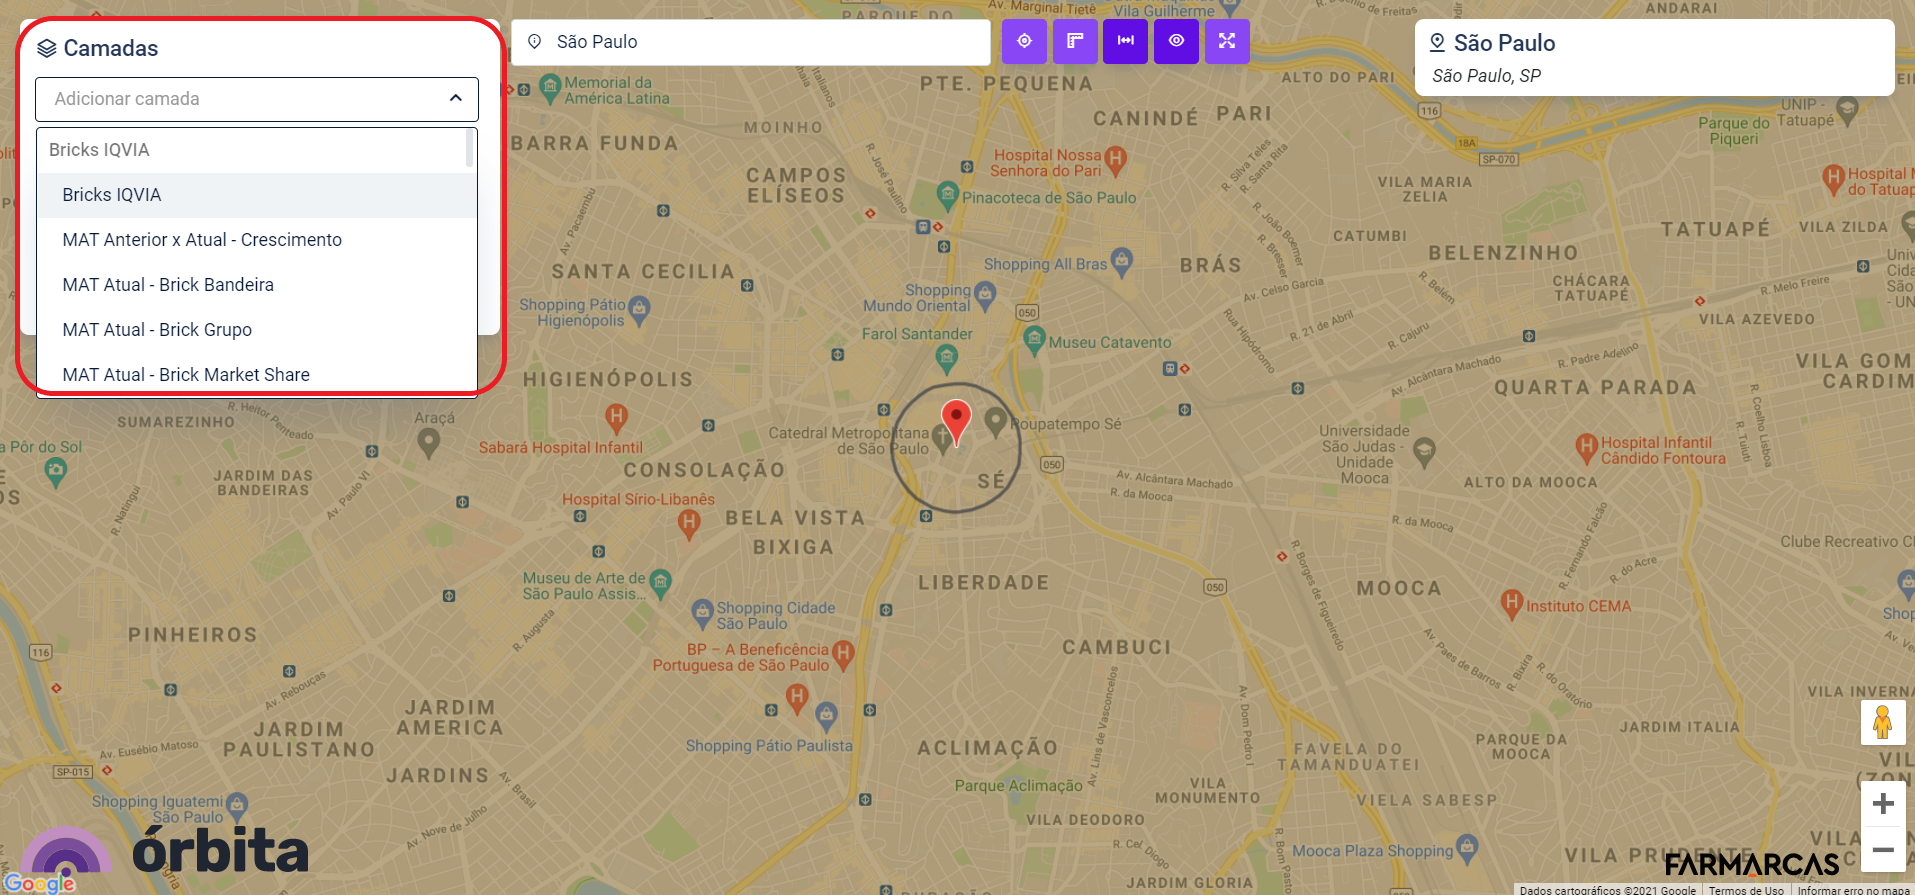
Task: Zoom out with the minus button
Action: pos(1882,850)
